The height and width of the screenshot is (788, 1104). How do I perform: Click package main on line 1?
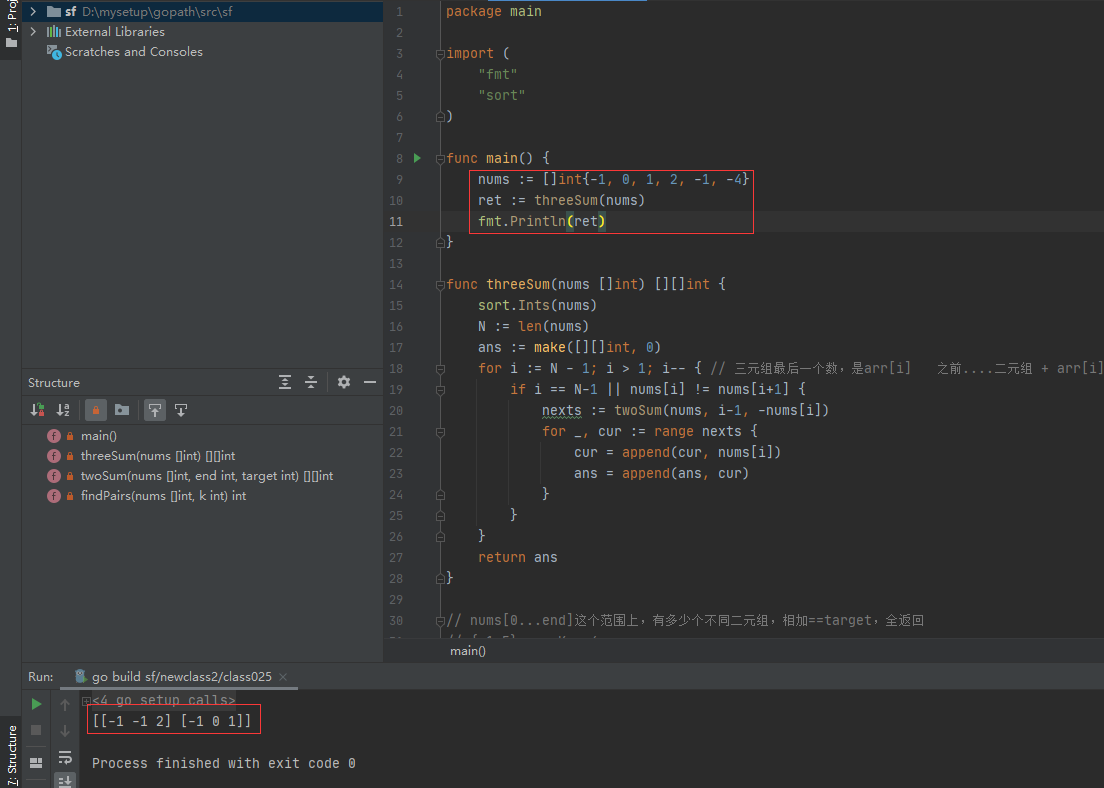tap(494, 11)
